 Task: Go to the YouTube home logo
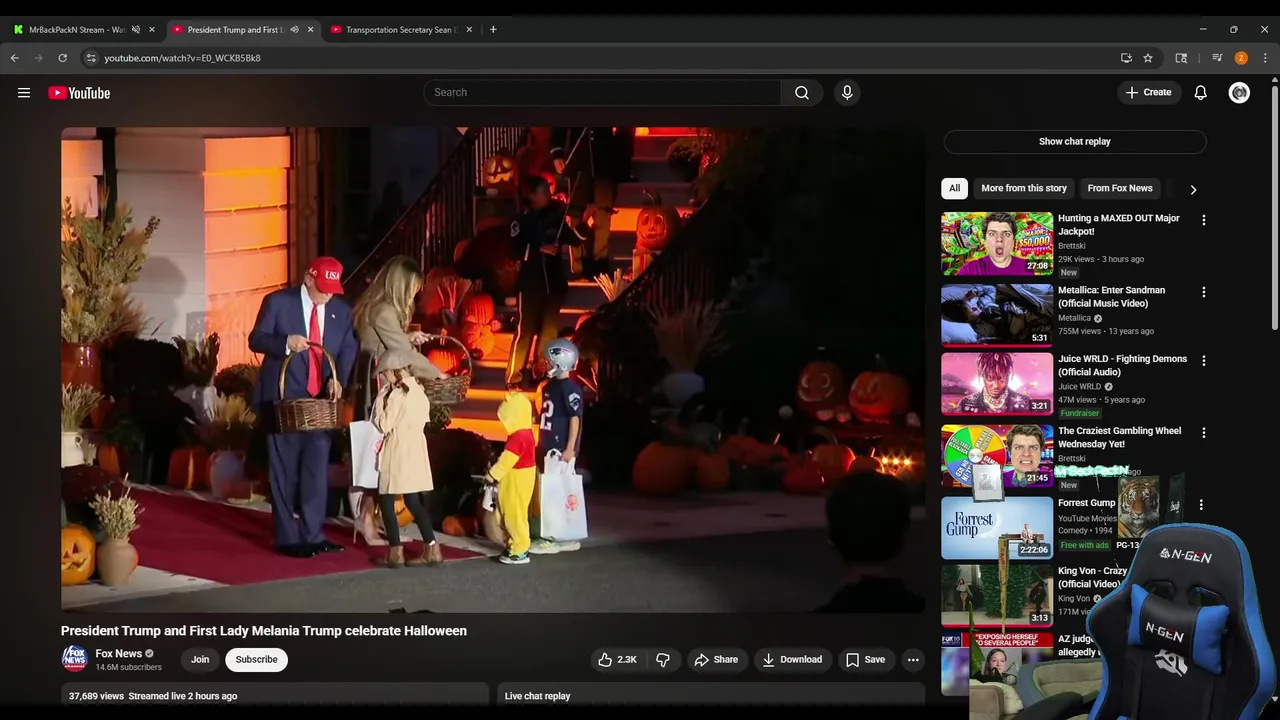(x=79, y=93)
